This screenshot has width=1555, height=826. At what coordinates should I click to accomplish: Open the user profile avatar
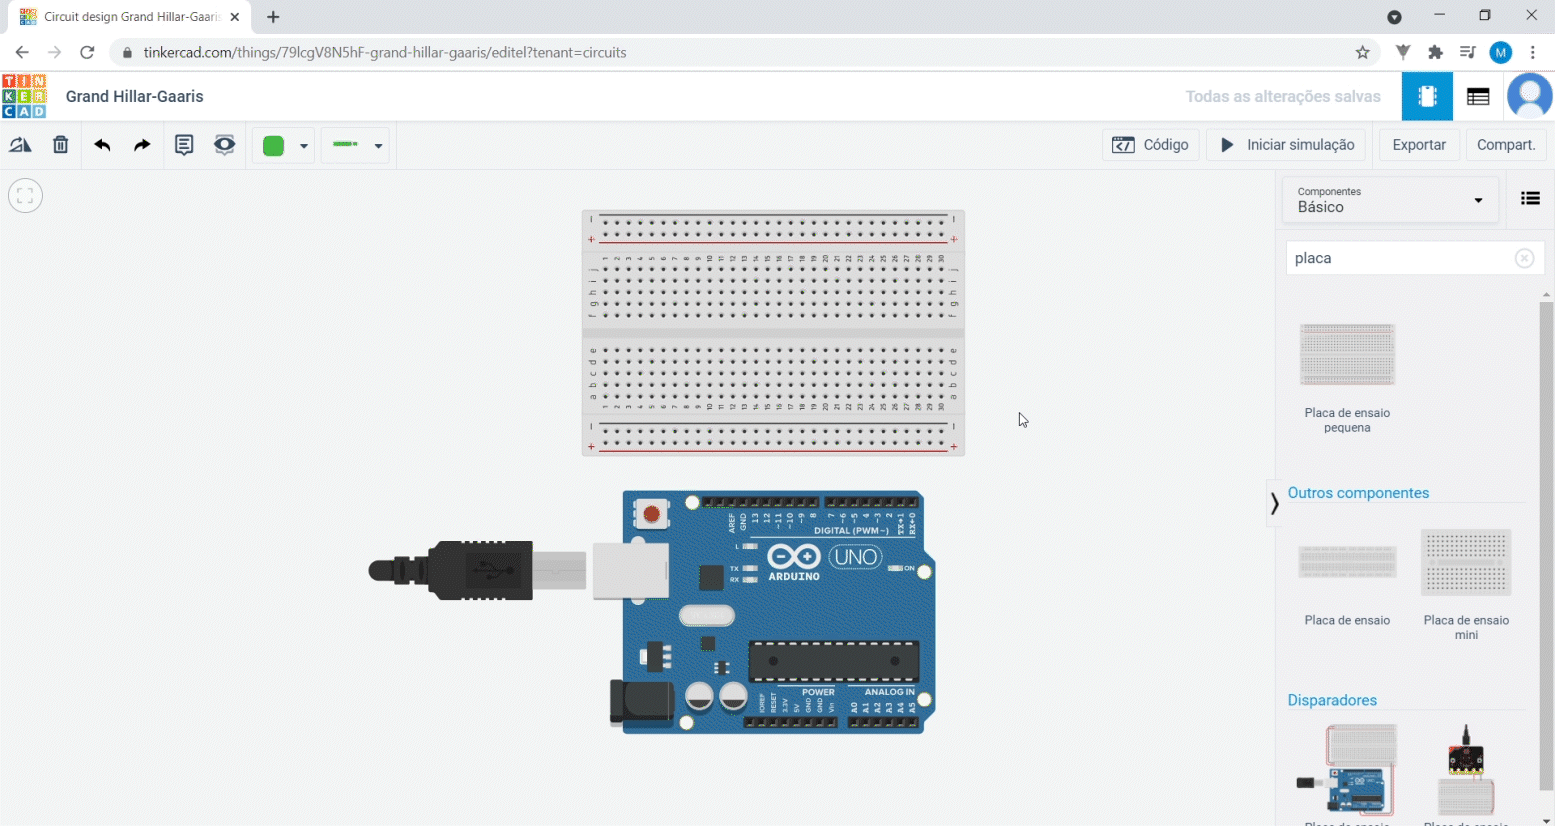[x=1529, y=96]
